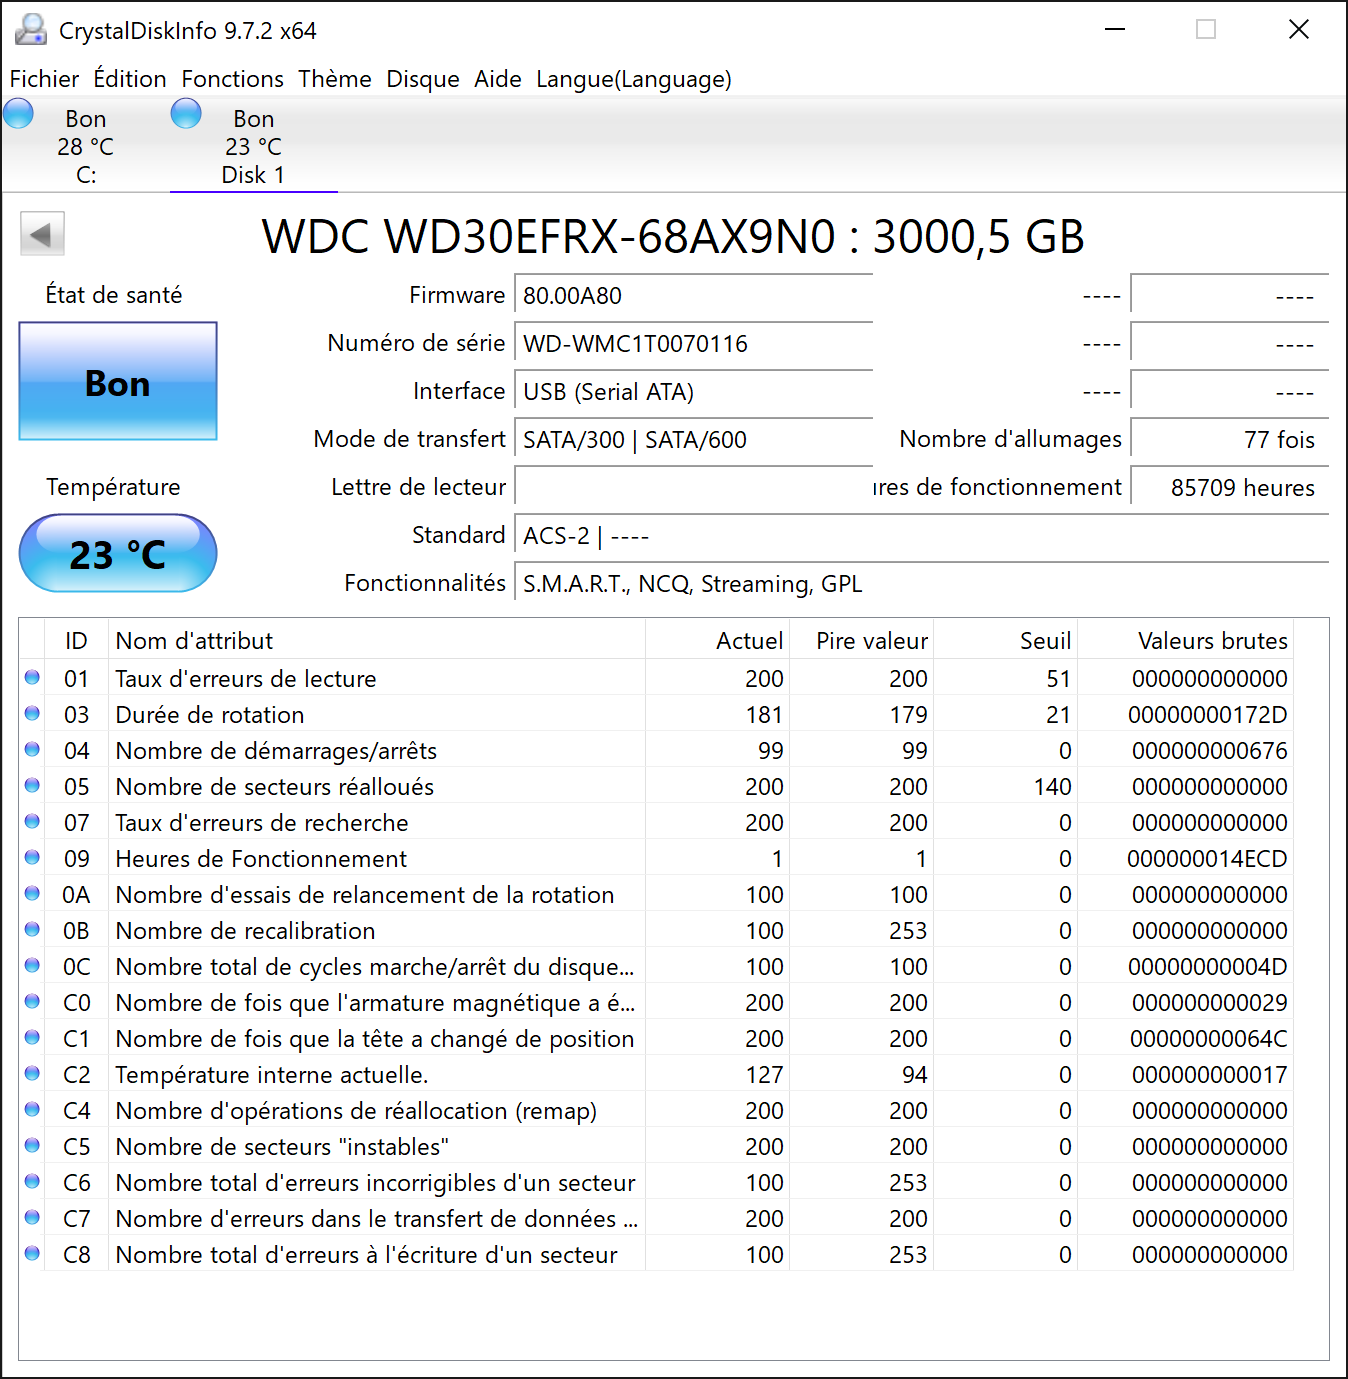Click status dot for attribute C6
The height and width of the screenshot is (1379, 1348).
[x=32, y=1182]
